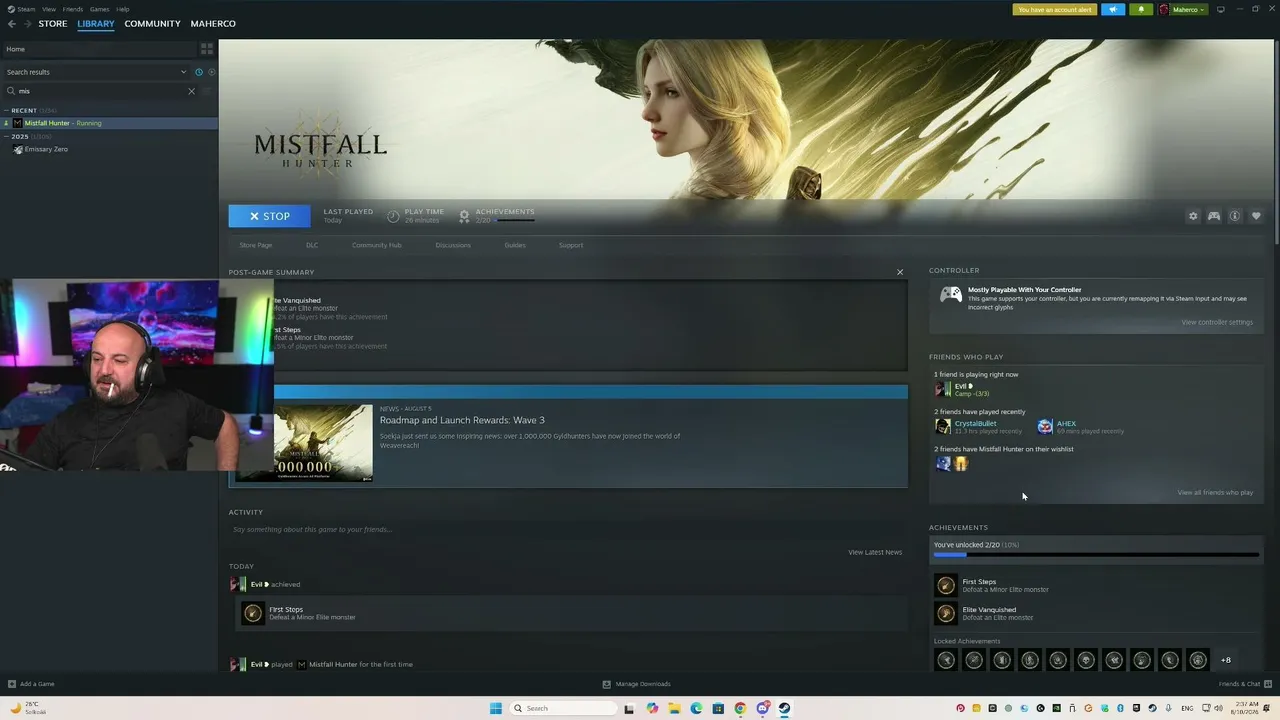1280x720 pixels.
Task: Toggle the ready-to-play filter icon
Action: (211, 72)
